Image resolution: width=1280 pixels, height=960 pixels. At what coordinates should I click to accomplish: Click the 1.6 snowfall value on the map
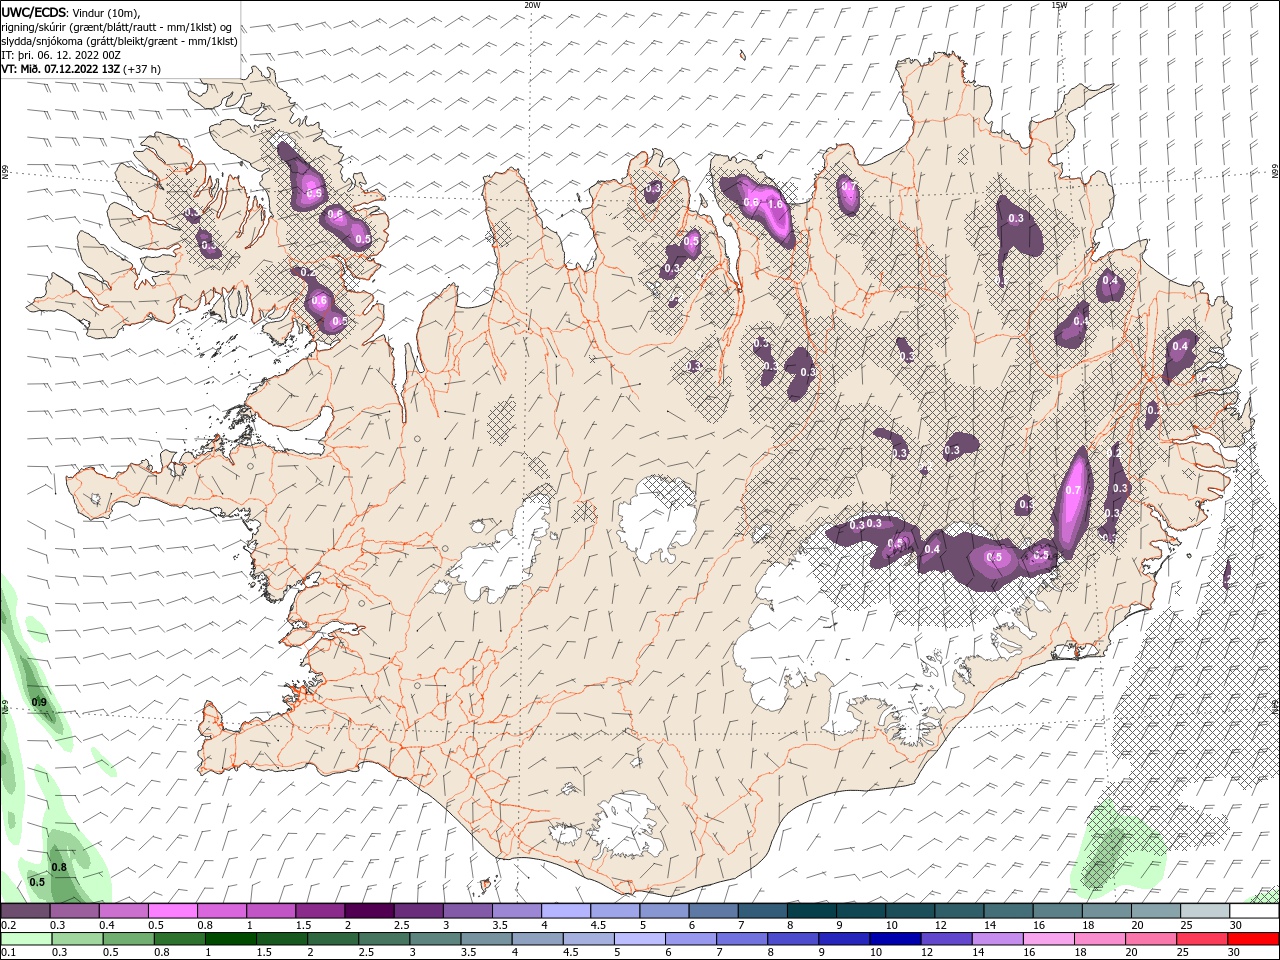coord(774,204)
